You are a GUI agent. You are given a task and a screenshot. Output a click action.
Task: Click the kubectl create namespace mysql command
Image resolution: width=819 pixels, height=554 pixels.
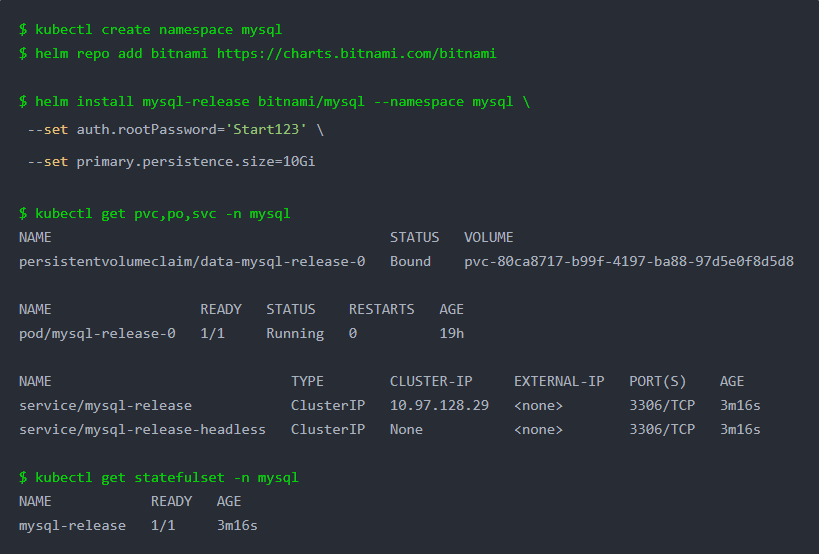158,30
